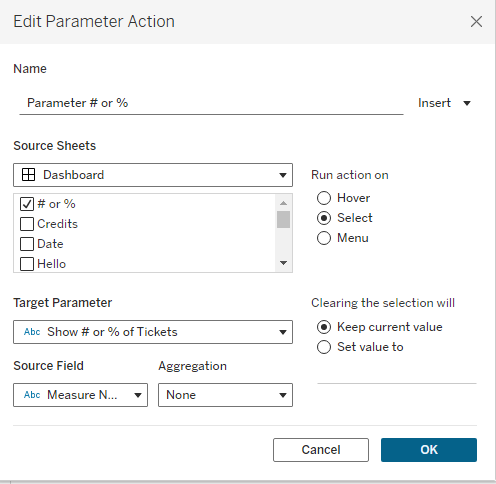Click the scroll down arrow in sheets list
The image size is (496, 484).
point(283,263)
